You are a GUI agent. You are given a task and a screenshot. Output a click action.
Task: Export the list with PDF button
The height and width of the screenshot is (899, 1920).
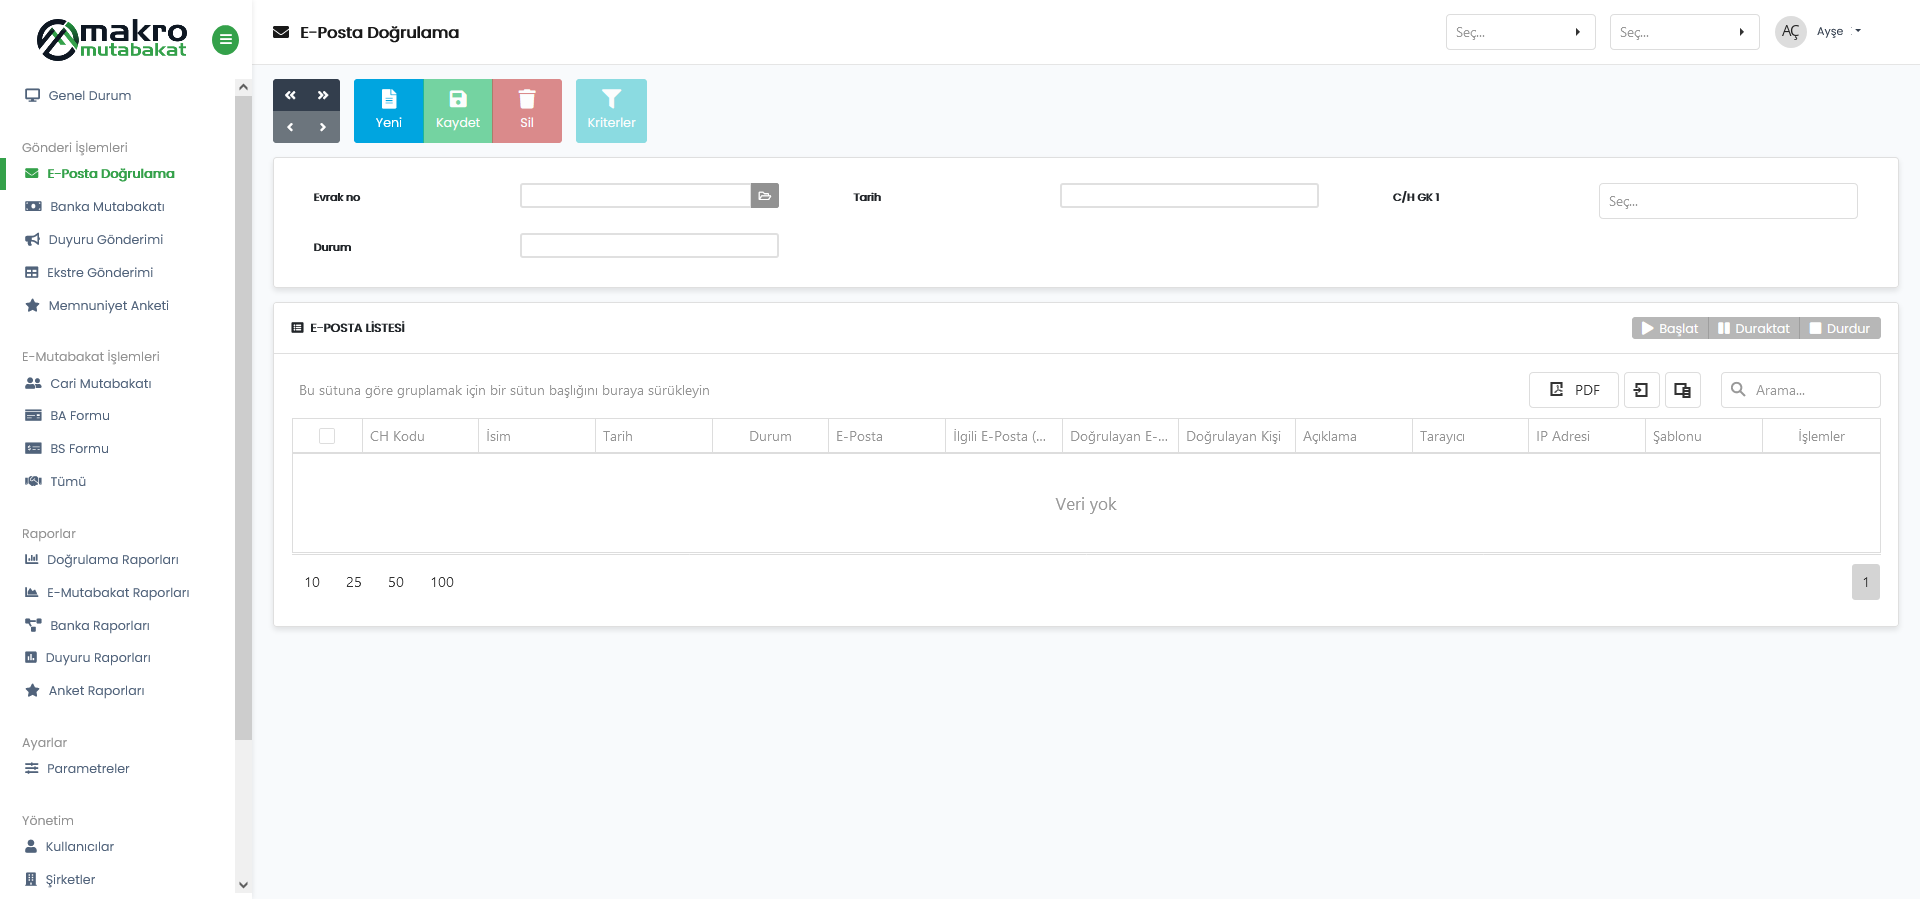[1573, 390]
